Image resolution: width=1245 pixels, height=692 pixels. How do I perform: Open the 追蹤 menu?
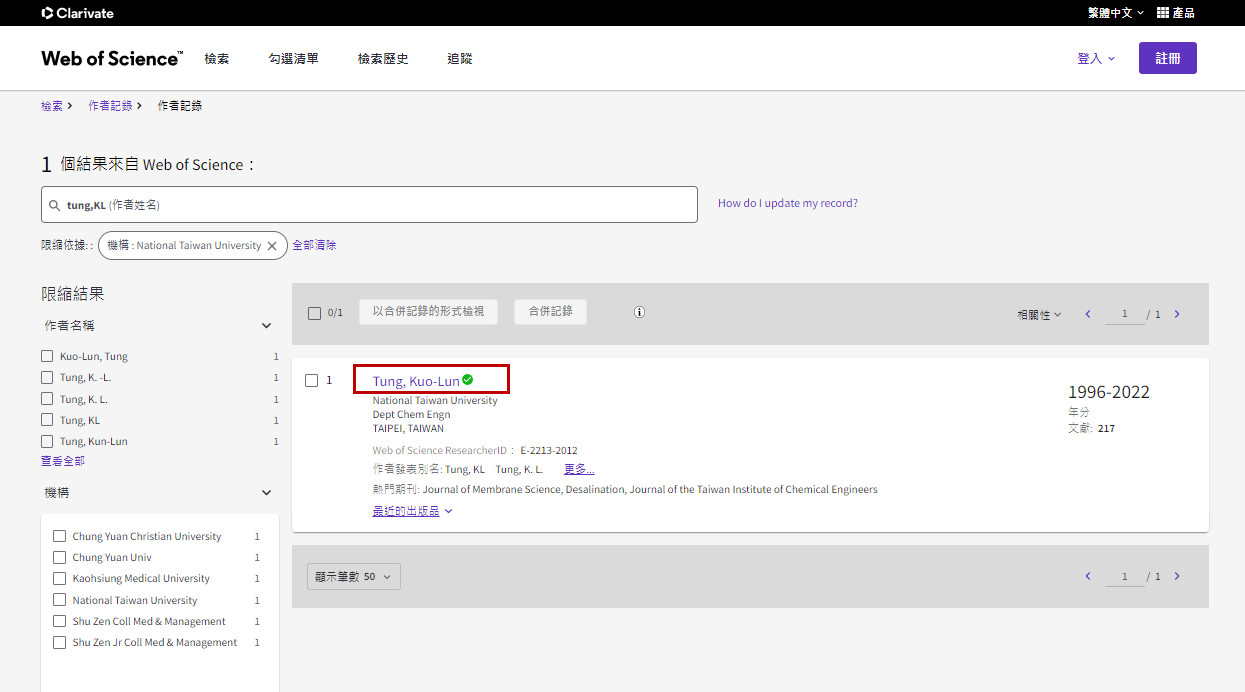[x=460, y=59]
